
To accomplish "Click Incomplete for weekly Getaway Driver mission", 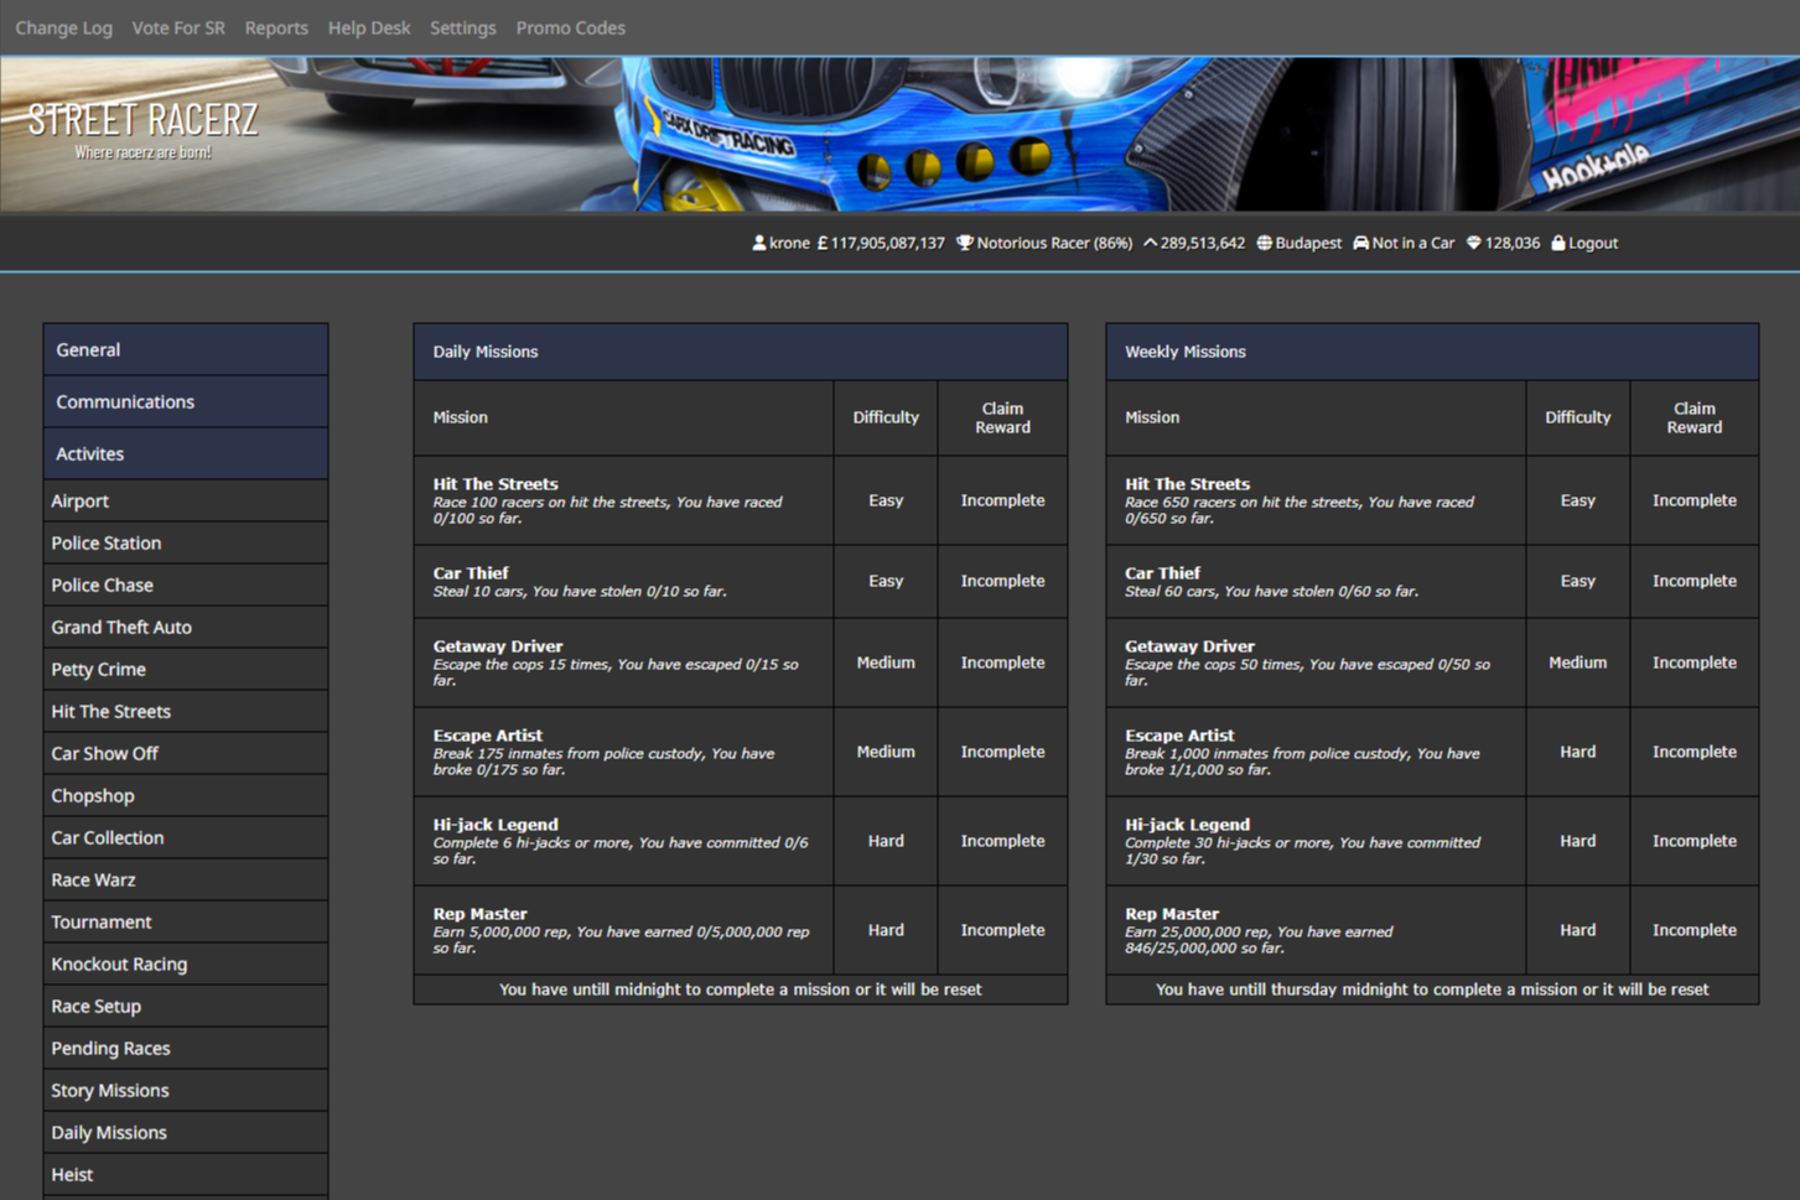I will coord(1694,662).
